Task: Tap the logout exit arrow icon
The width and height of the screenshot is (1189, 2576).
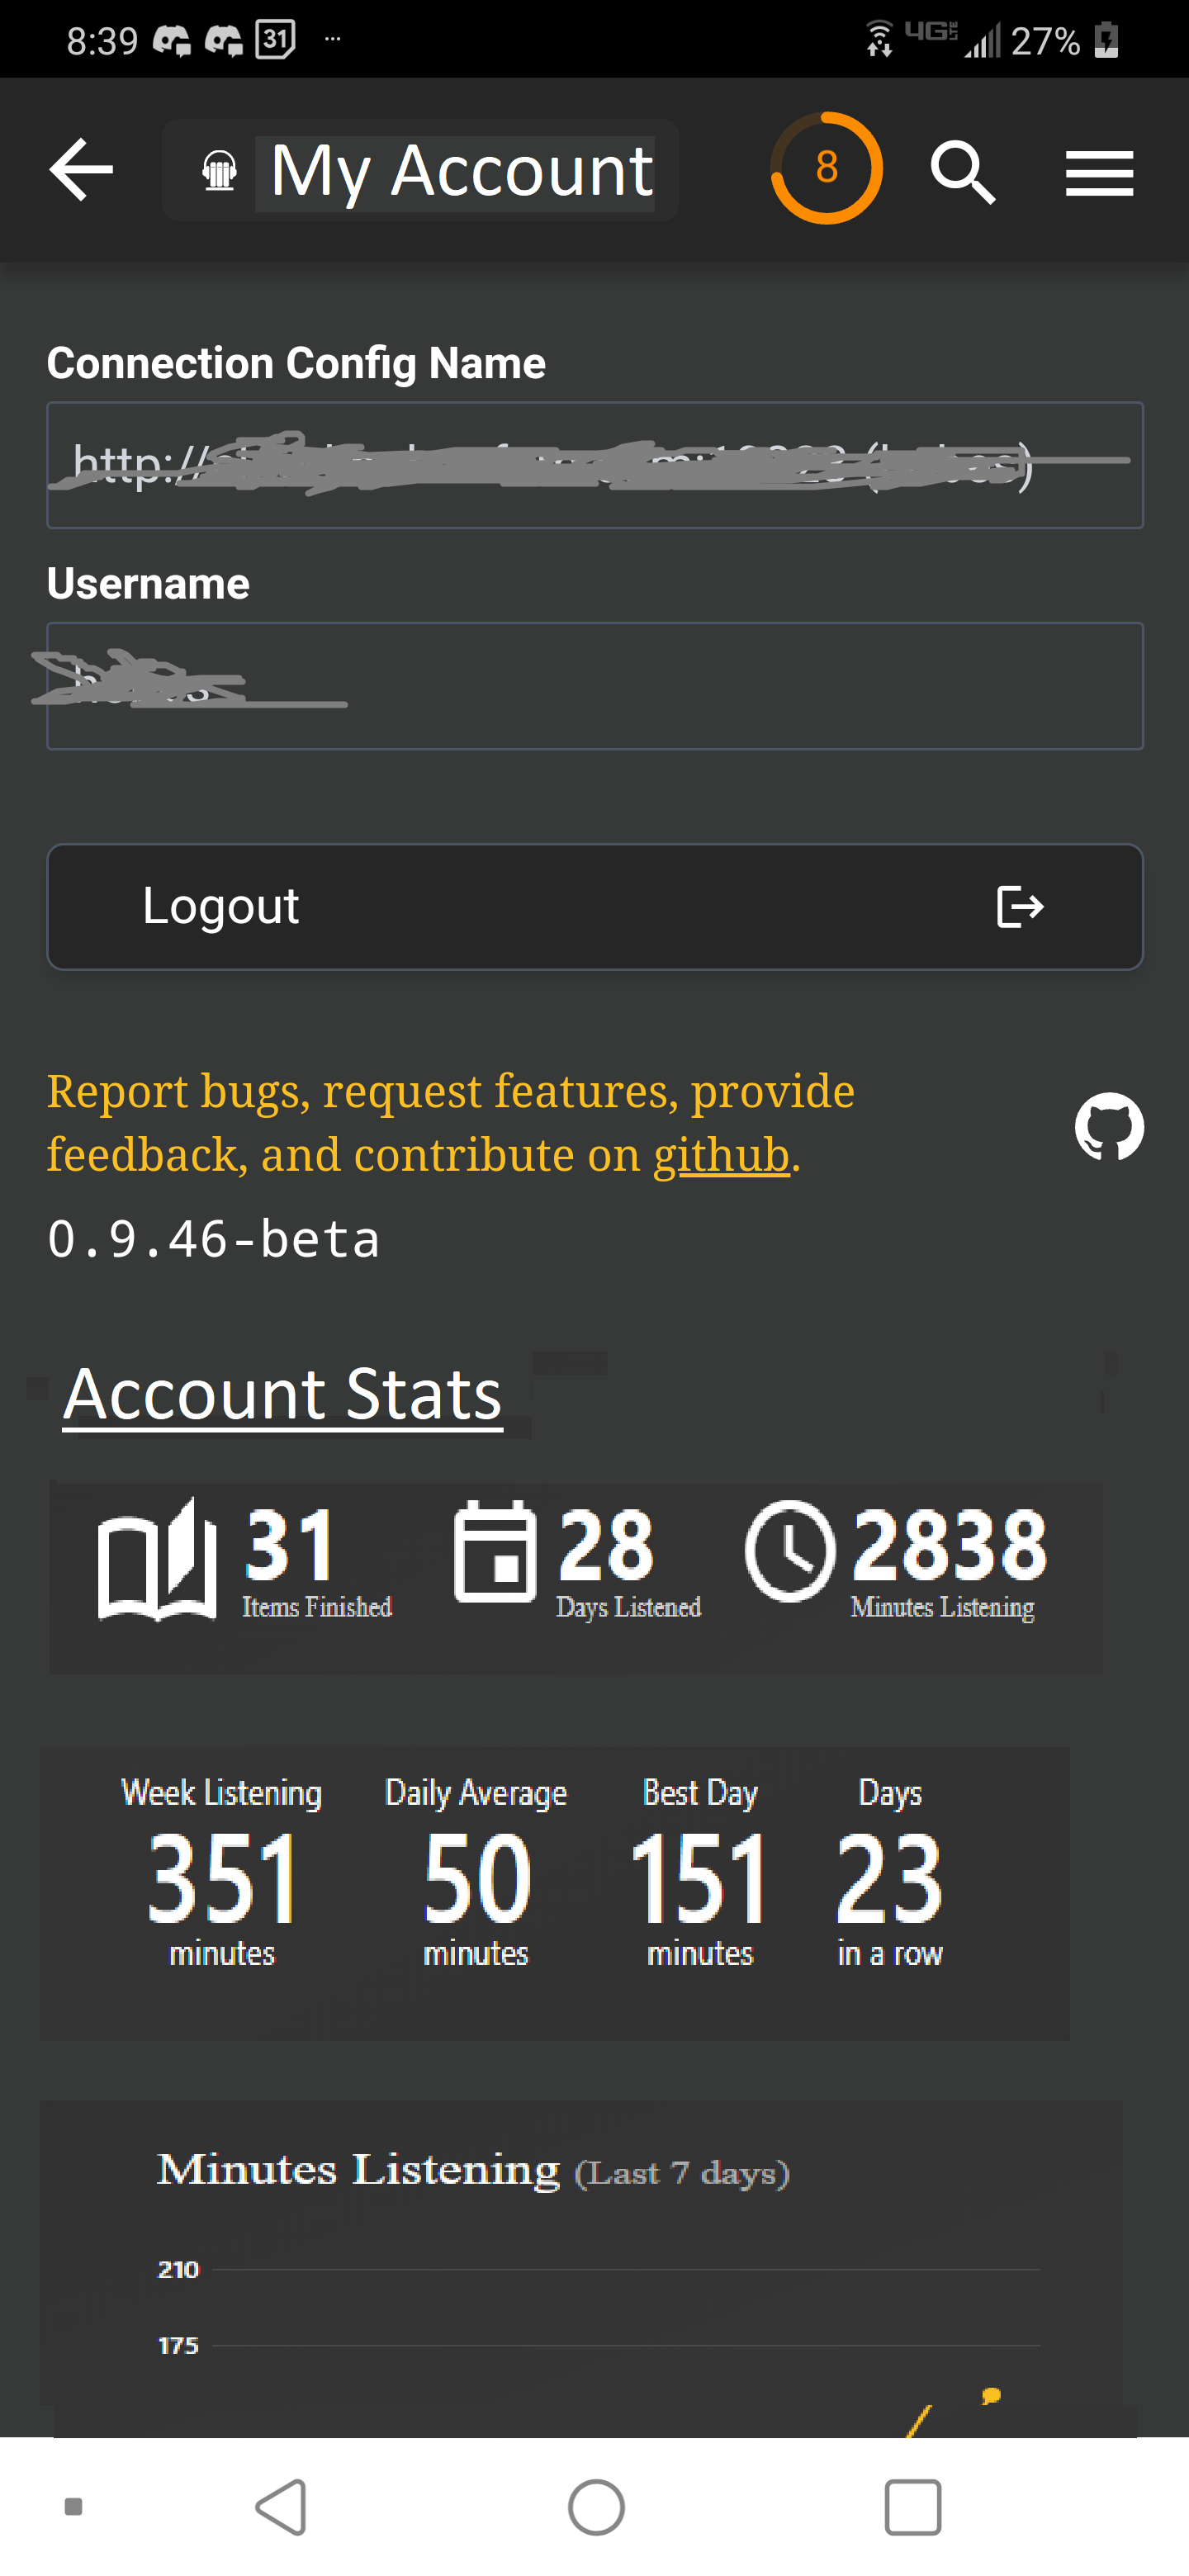Action: point(1020,907)
